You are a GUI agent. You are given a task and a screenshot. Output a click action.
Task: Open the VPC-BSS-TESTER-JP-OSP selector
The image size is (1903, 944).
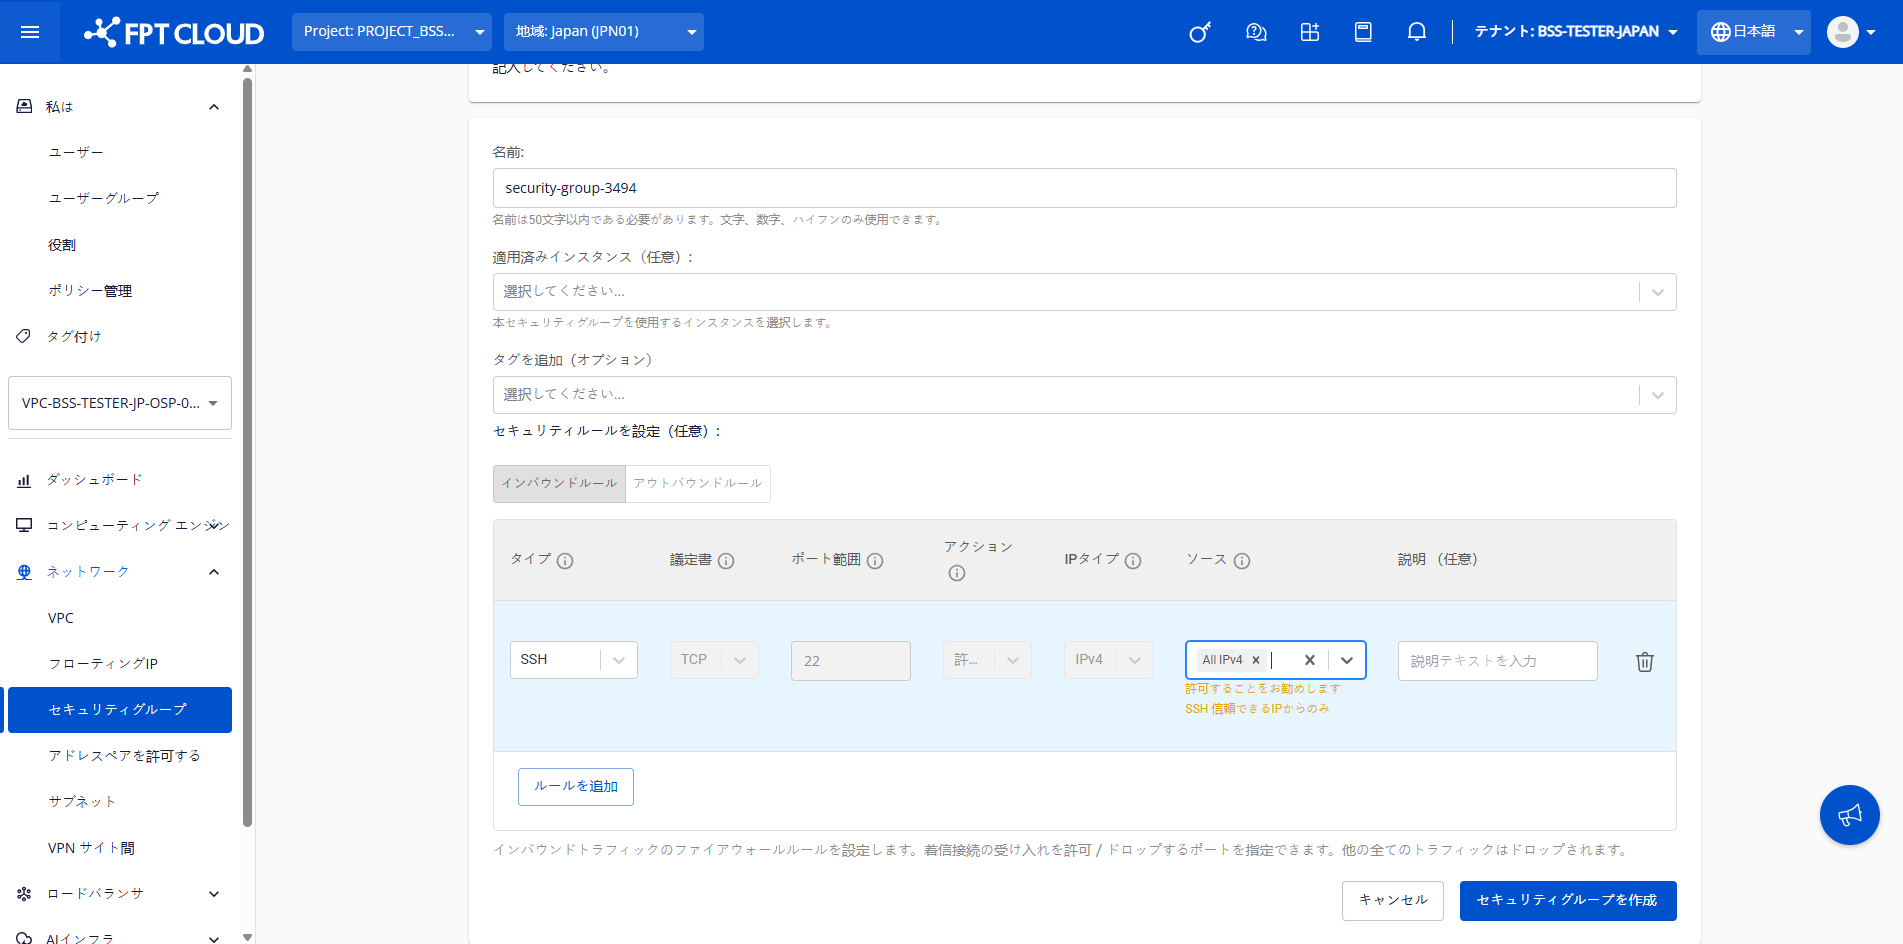120,403
